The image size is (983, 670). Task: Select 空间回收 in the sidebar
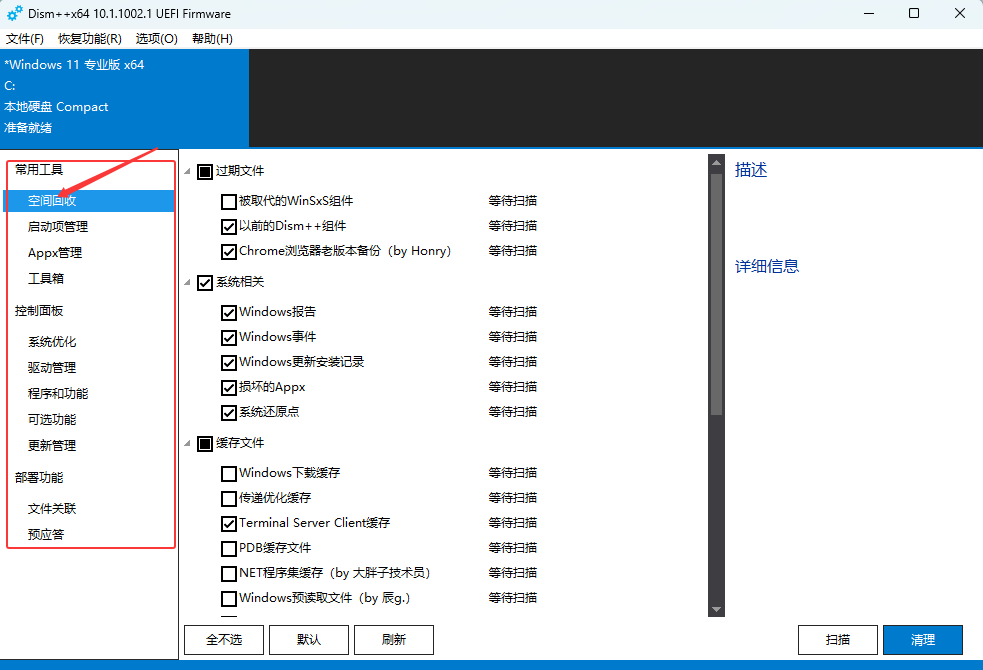(x=89, y=201)
